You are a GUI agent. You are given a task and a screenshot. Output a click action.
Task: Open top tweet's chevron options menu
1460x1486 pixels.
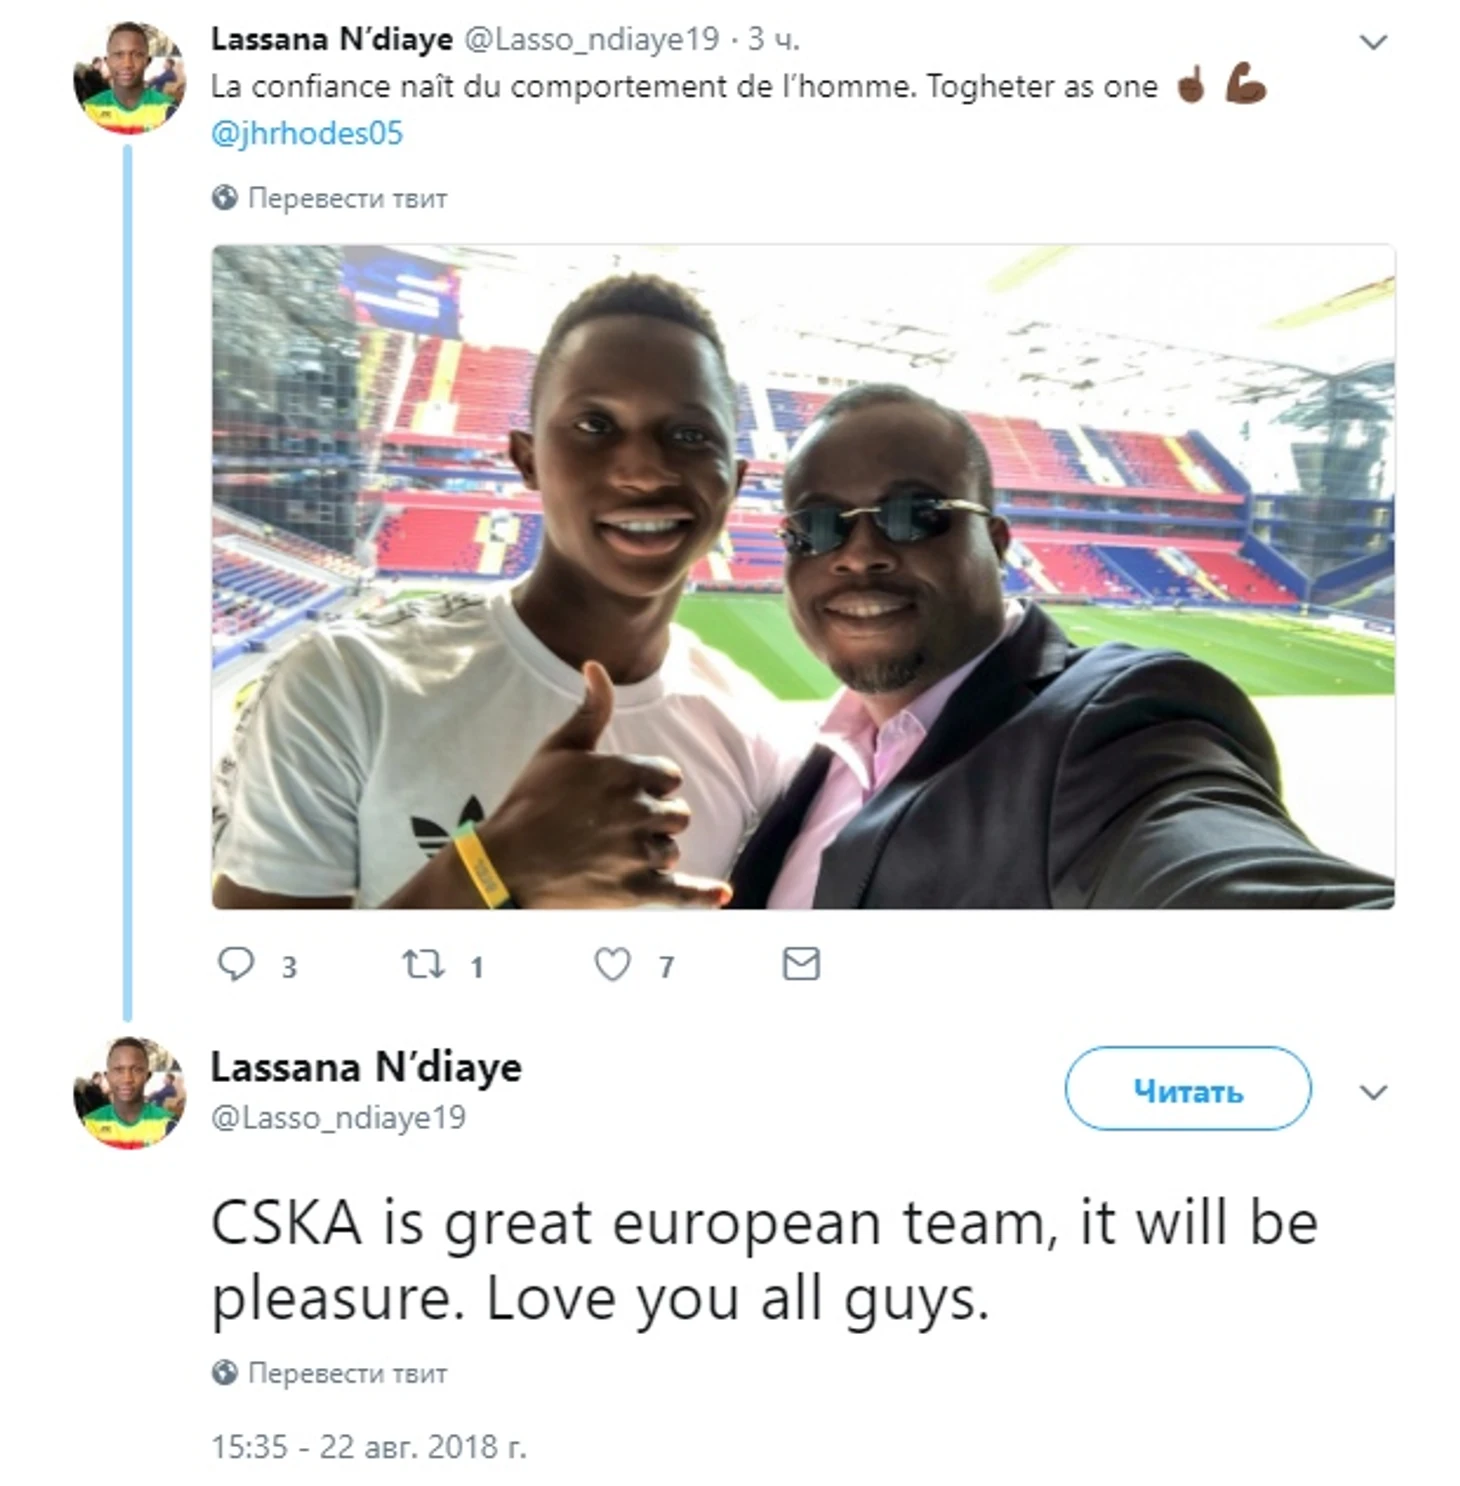point(1374,42)
